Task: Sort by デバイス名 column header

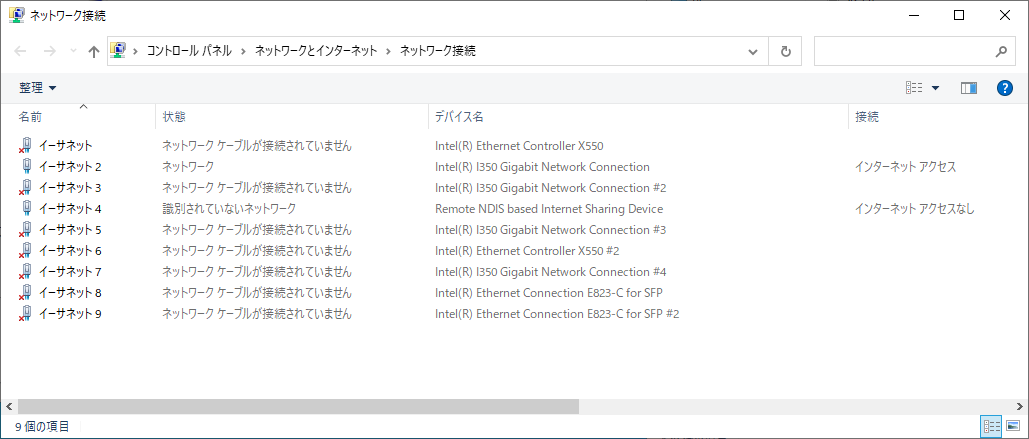Action: tap(459, 117)
